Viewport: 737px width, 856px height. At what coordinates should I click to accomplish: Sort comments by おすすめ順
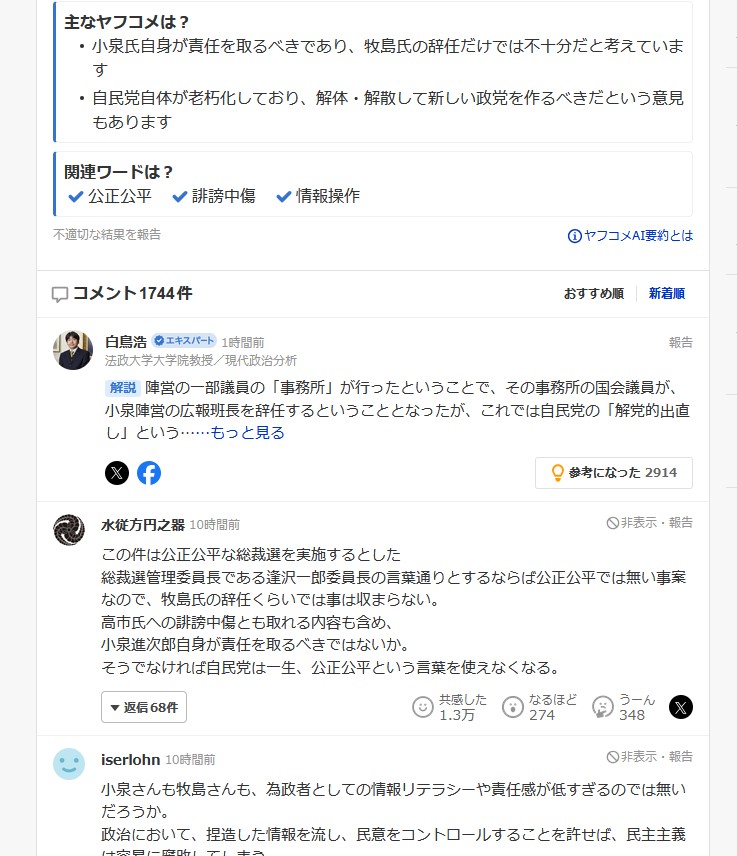point(593,293)
